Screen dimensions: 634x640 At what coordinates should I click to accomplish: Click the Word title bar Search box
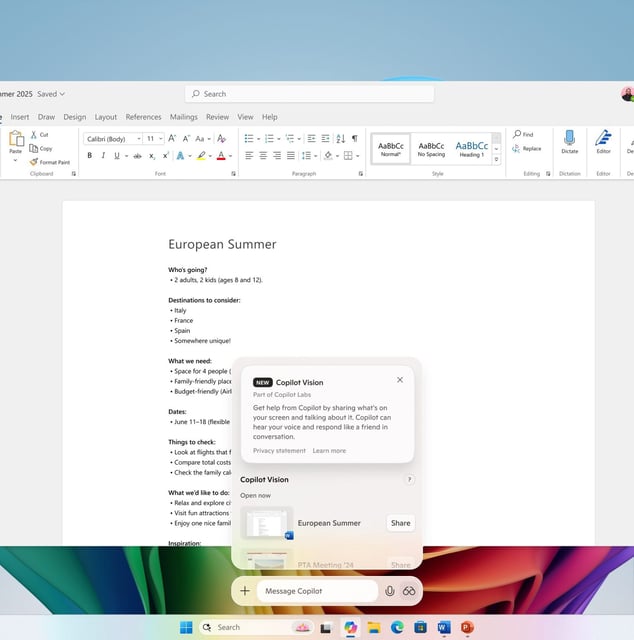coord(309,94)
